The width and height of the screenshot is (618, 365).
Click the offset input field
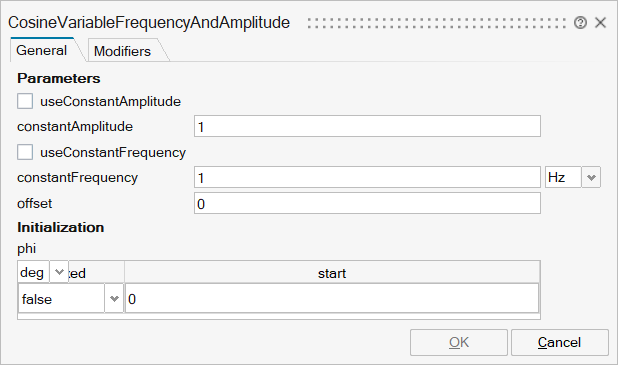tap(367, 203)
